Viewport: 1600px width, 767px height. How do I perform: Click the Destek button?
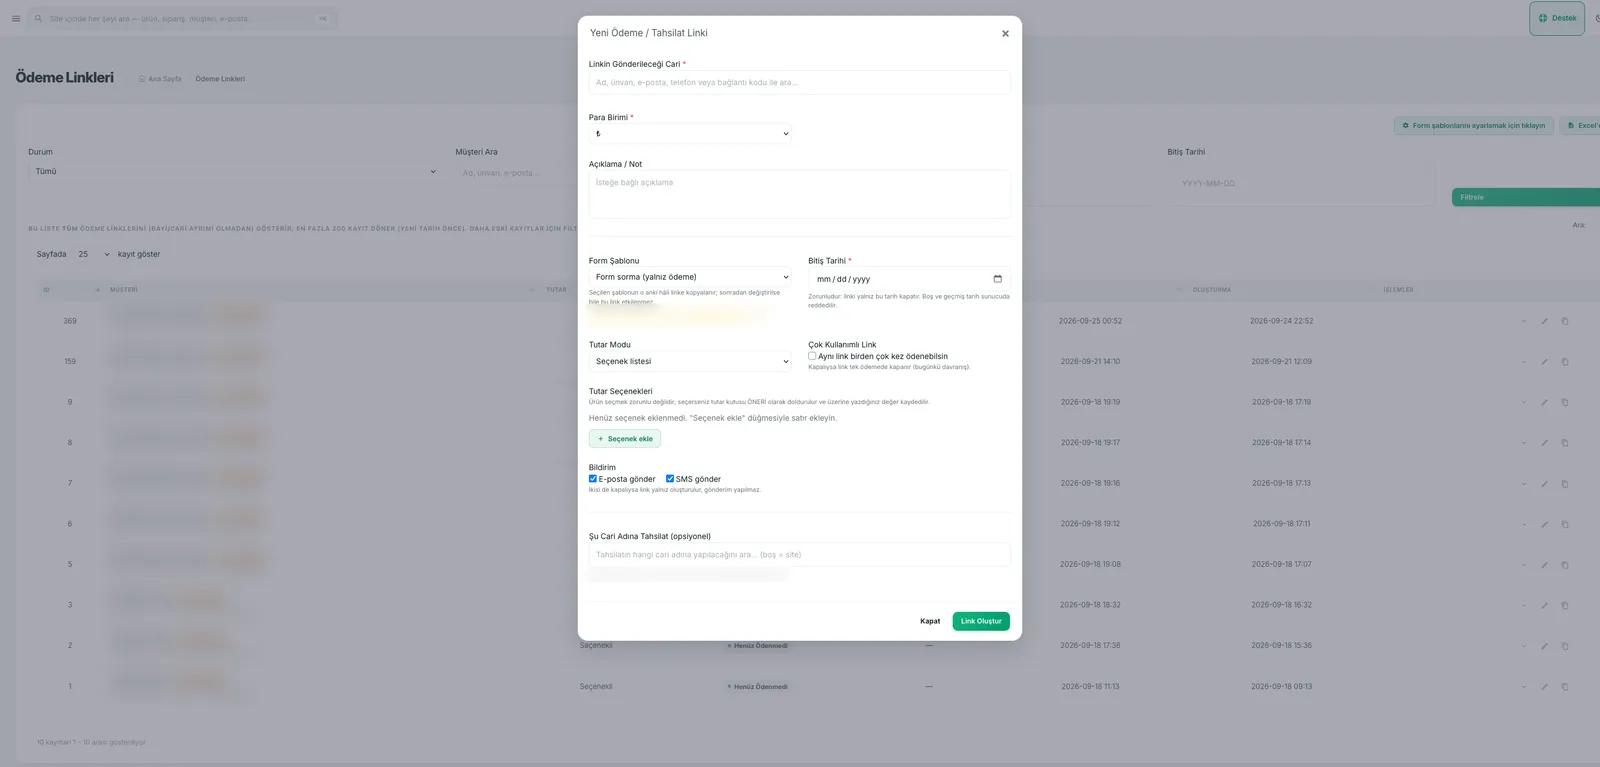[1557, 18]
